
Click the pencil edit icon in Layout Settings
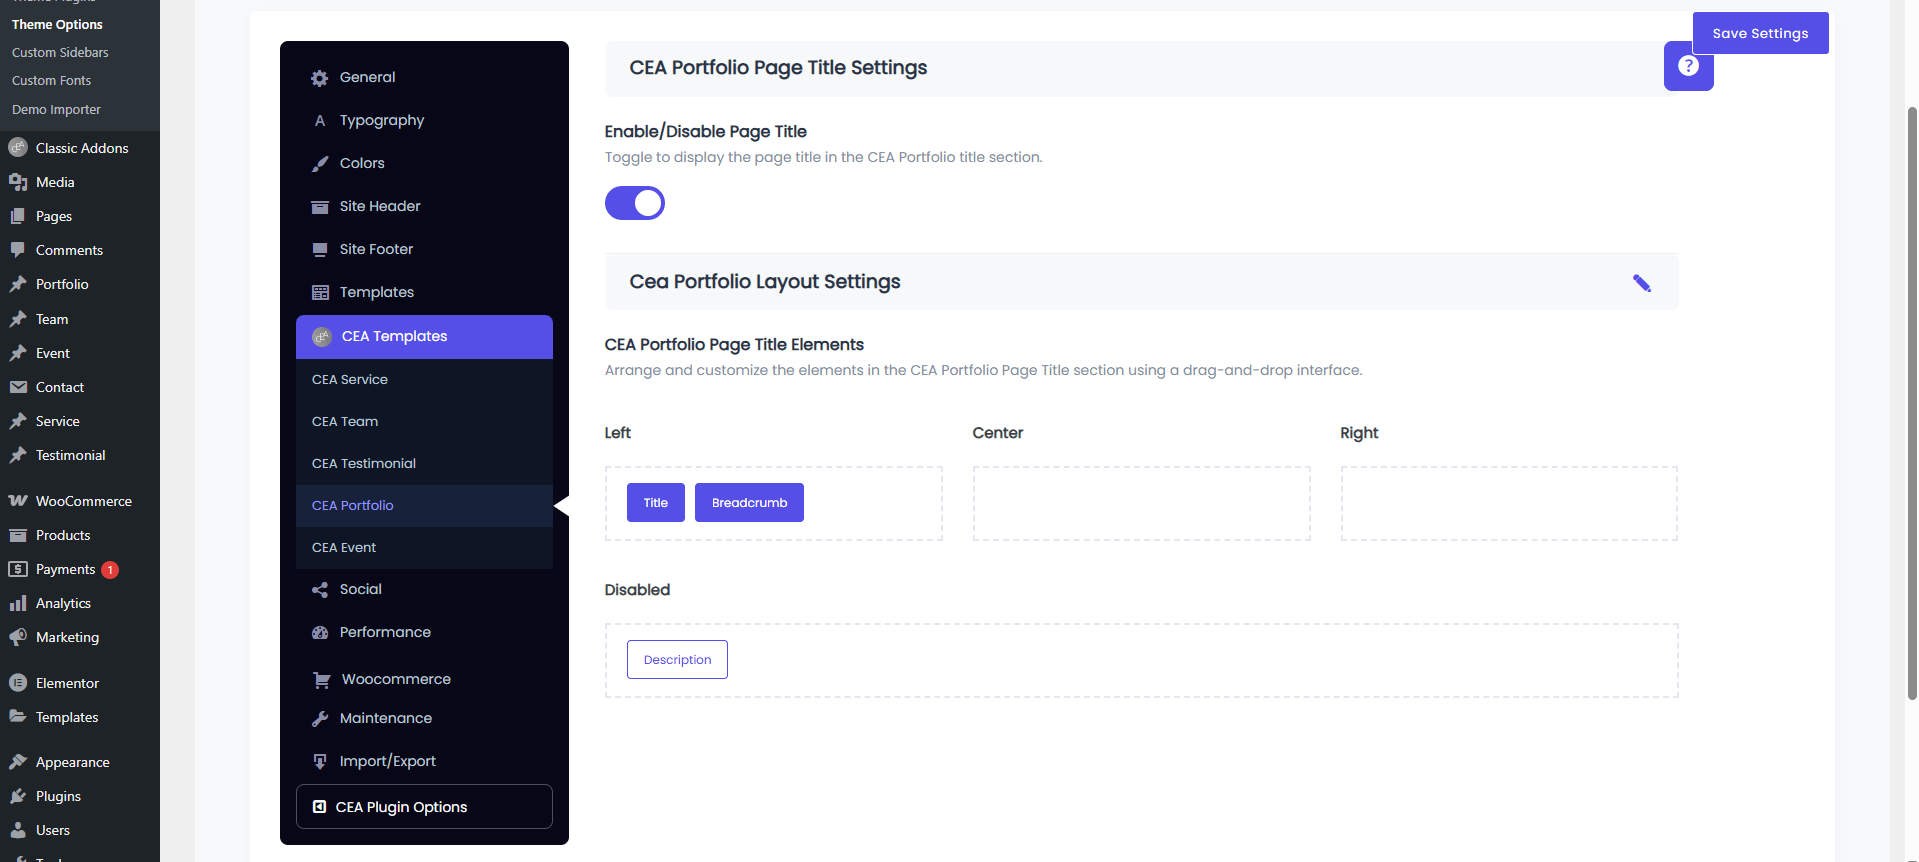(x=1641, y=283)
